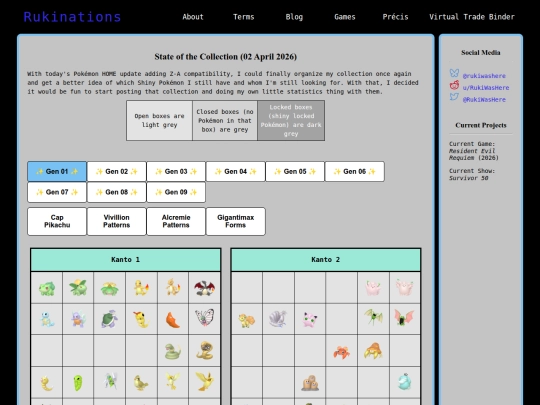This screenshot has width=540, height=405.
Task: Click the shiny Weedle sprite
Action: (46, 383)
